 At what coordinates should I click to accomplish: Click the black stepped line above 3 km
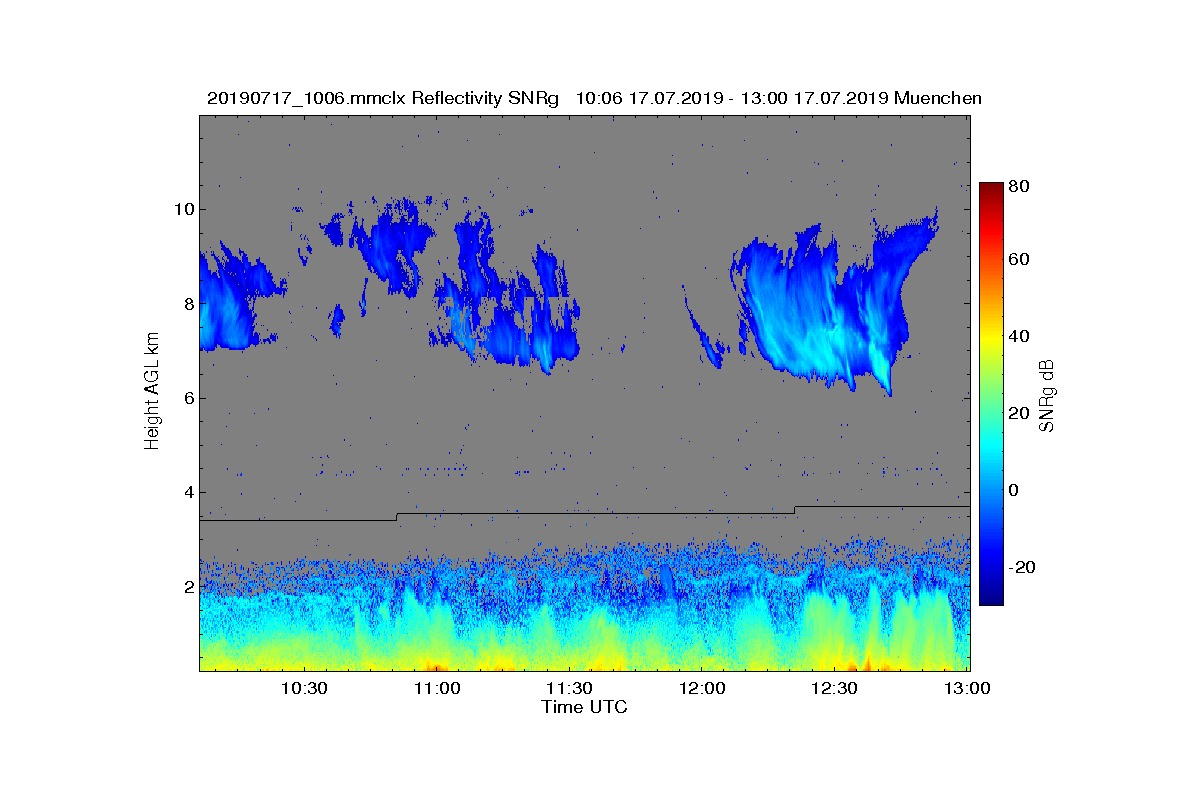point(584,514)
